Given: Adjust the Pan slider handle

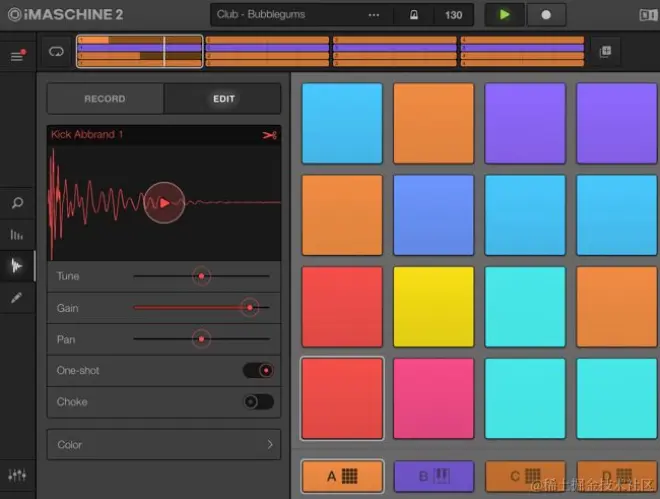Looking at the screenshot, I should click(202, 339).
